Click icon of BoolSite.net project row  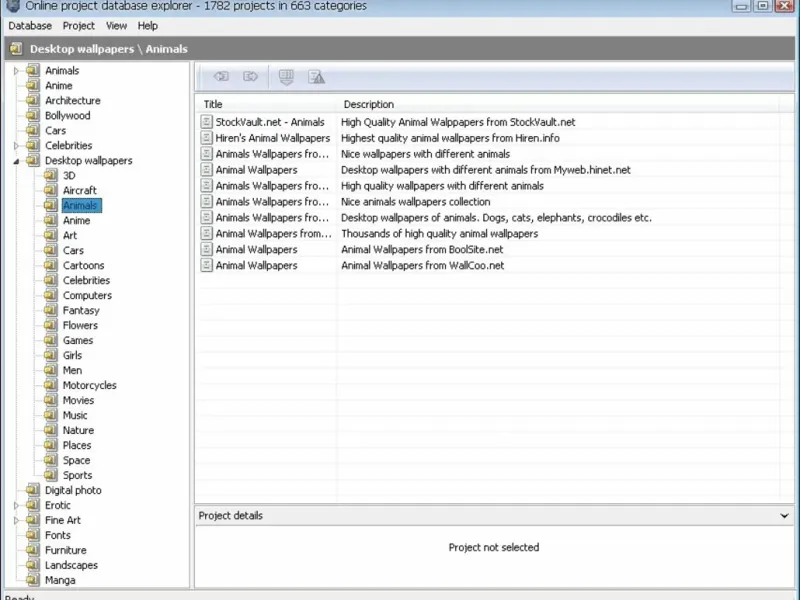coord(206,249)
